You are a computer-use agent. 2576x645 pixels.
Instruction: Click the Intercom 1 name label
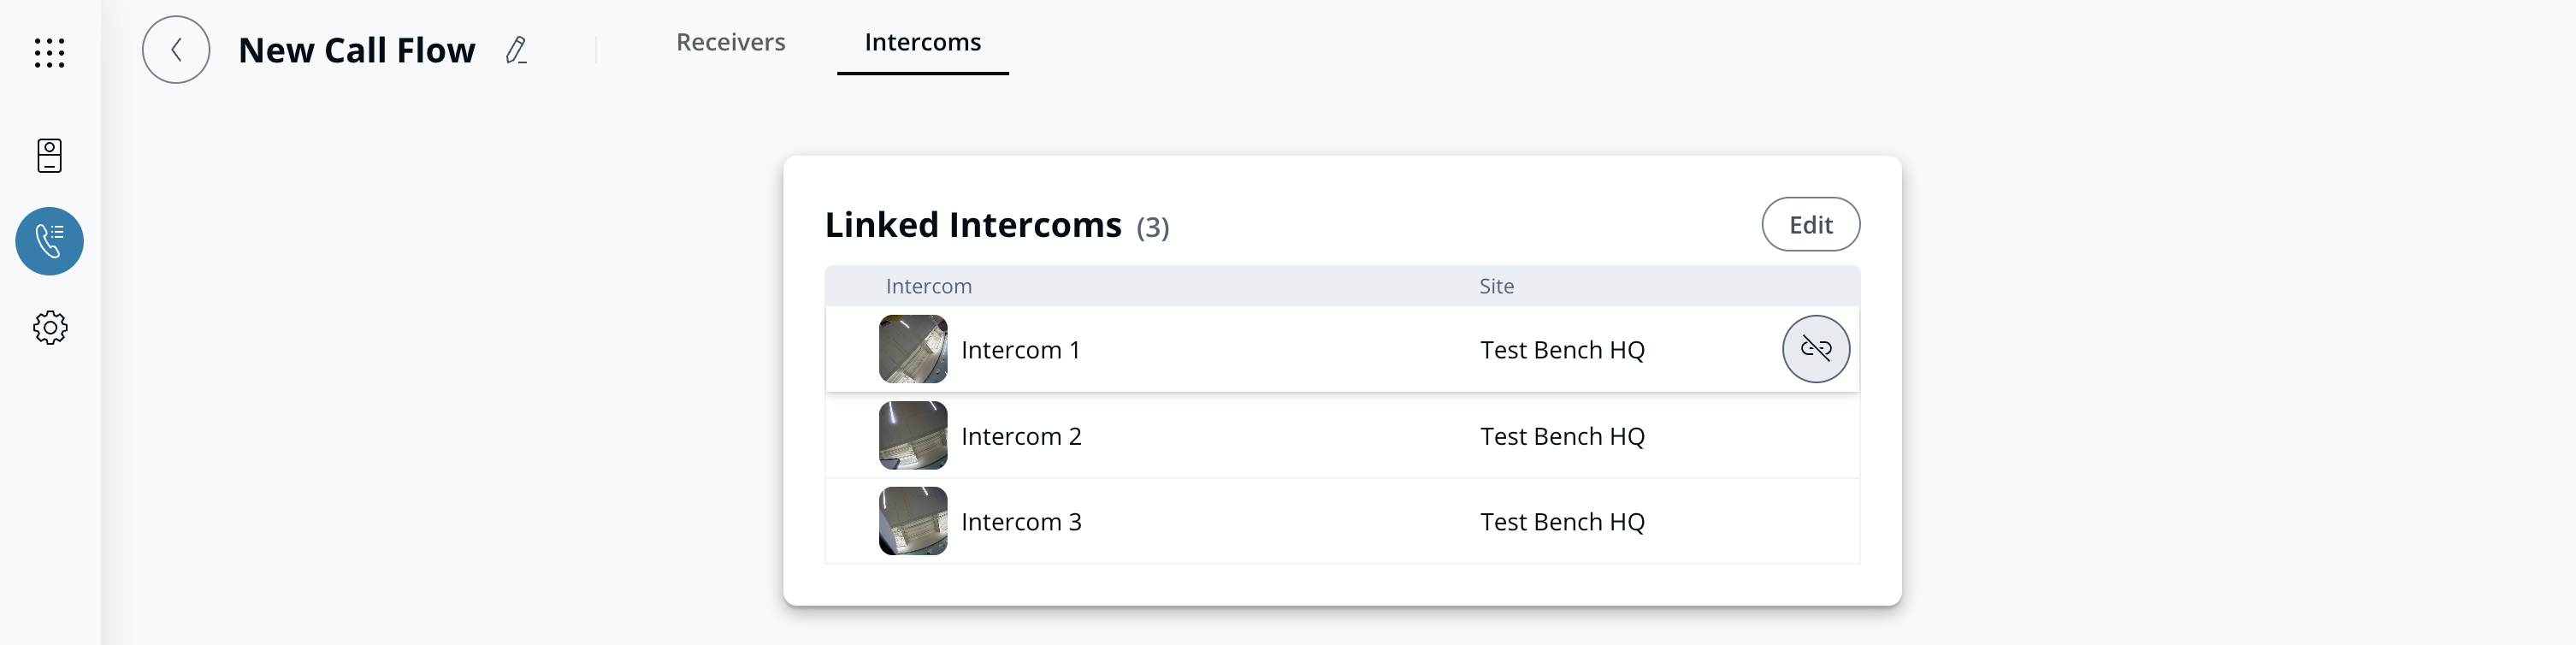[x=1020, y=350]
